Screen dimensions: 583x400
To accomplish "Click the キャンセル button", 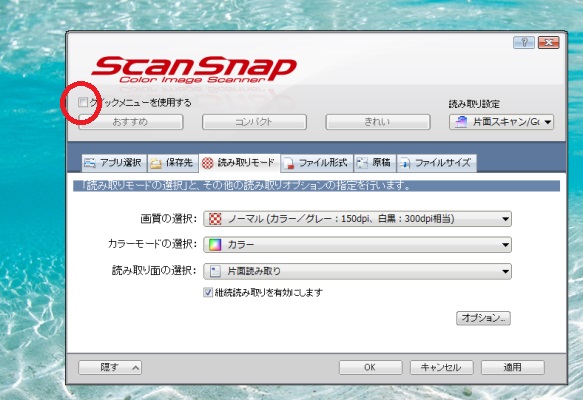I will 441,367.
